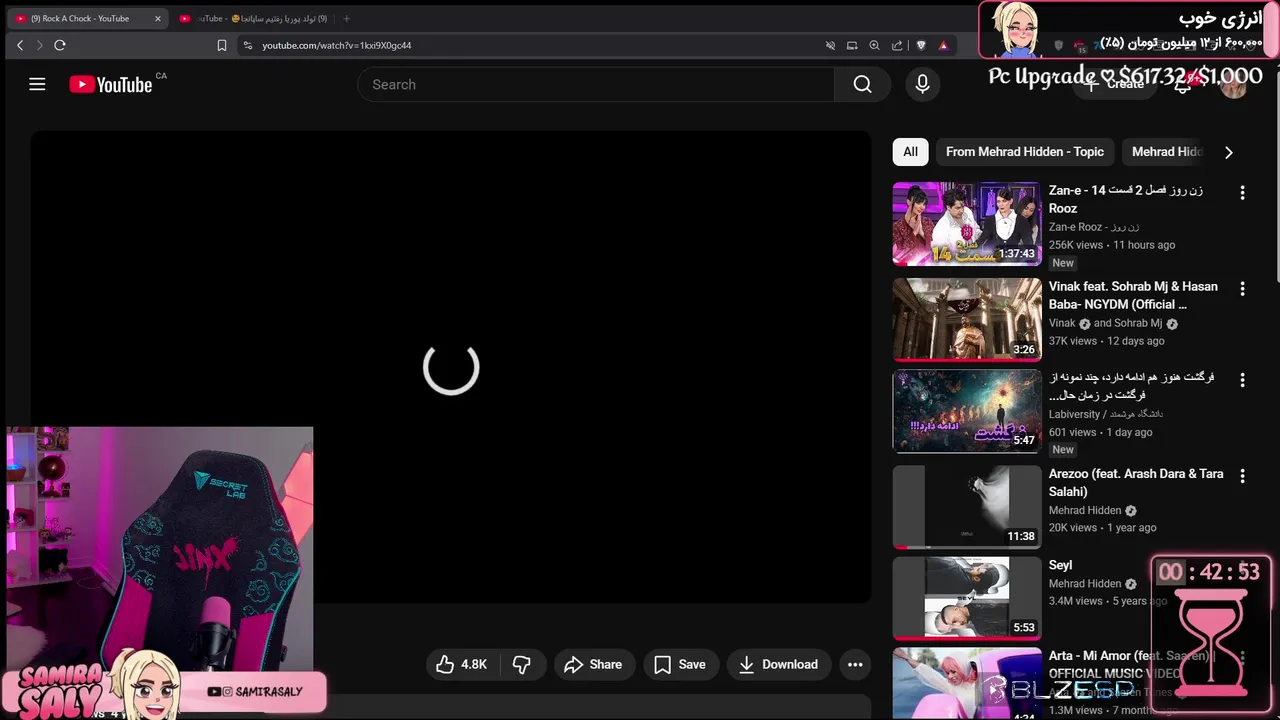Save the video to a playlist

click(x=680, y=664)
